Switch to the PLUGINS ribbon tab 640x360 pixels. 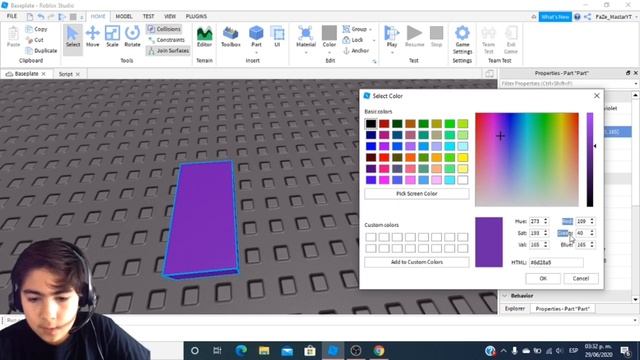click(x=196, y=16)
